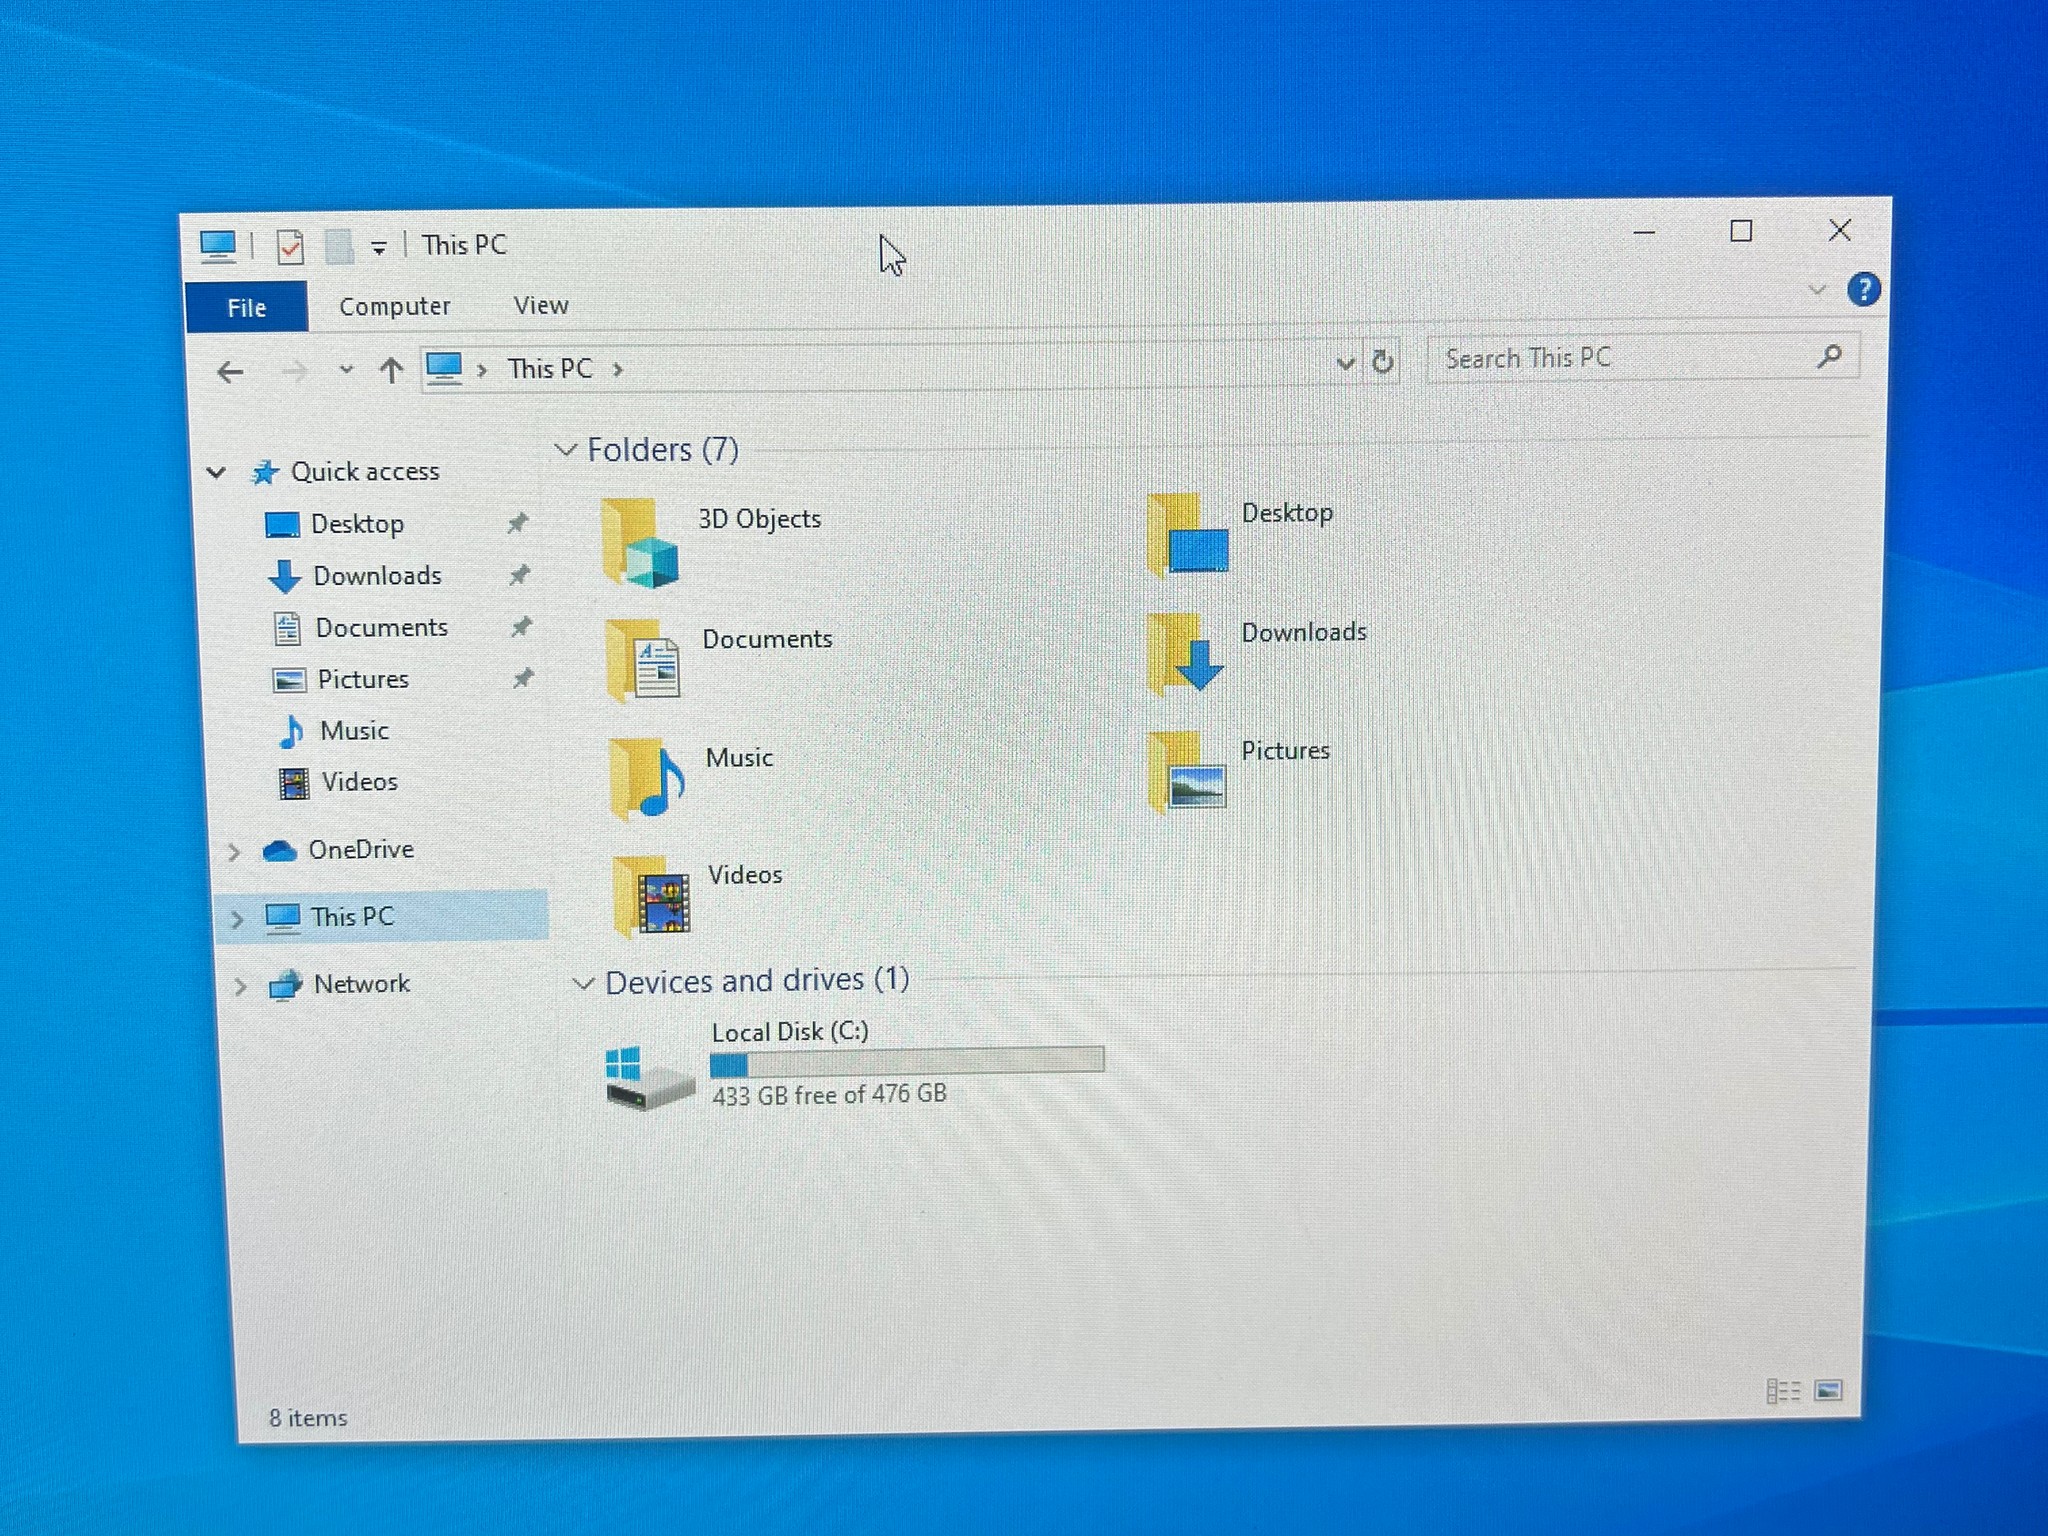Image resolution: width=2048 pixels, height=1536 pixels.
Task: Select Videos in Quick access sidebar
Action: [359, 782]
